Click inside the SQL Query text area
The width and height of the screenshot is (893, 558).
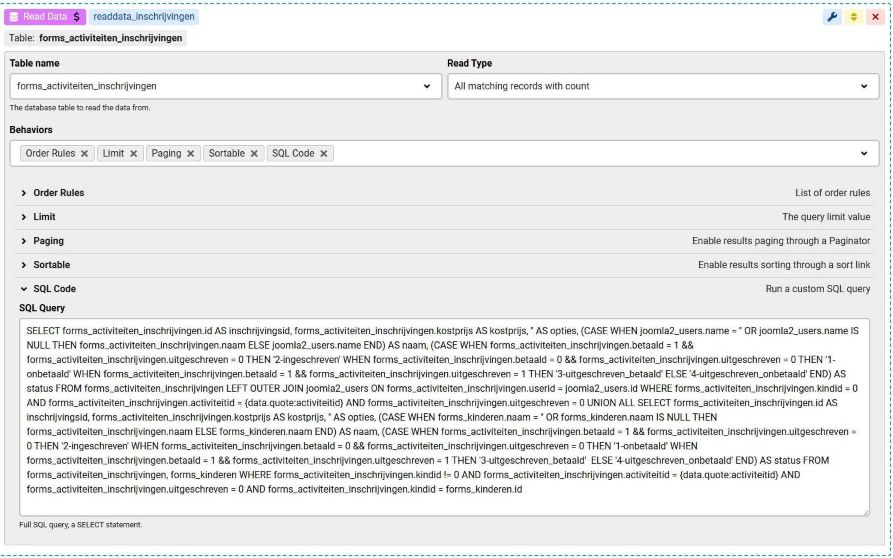445,418
